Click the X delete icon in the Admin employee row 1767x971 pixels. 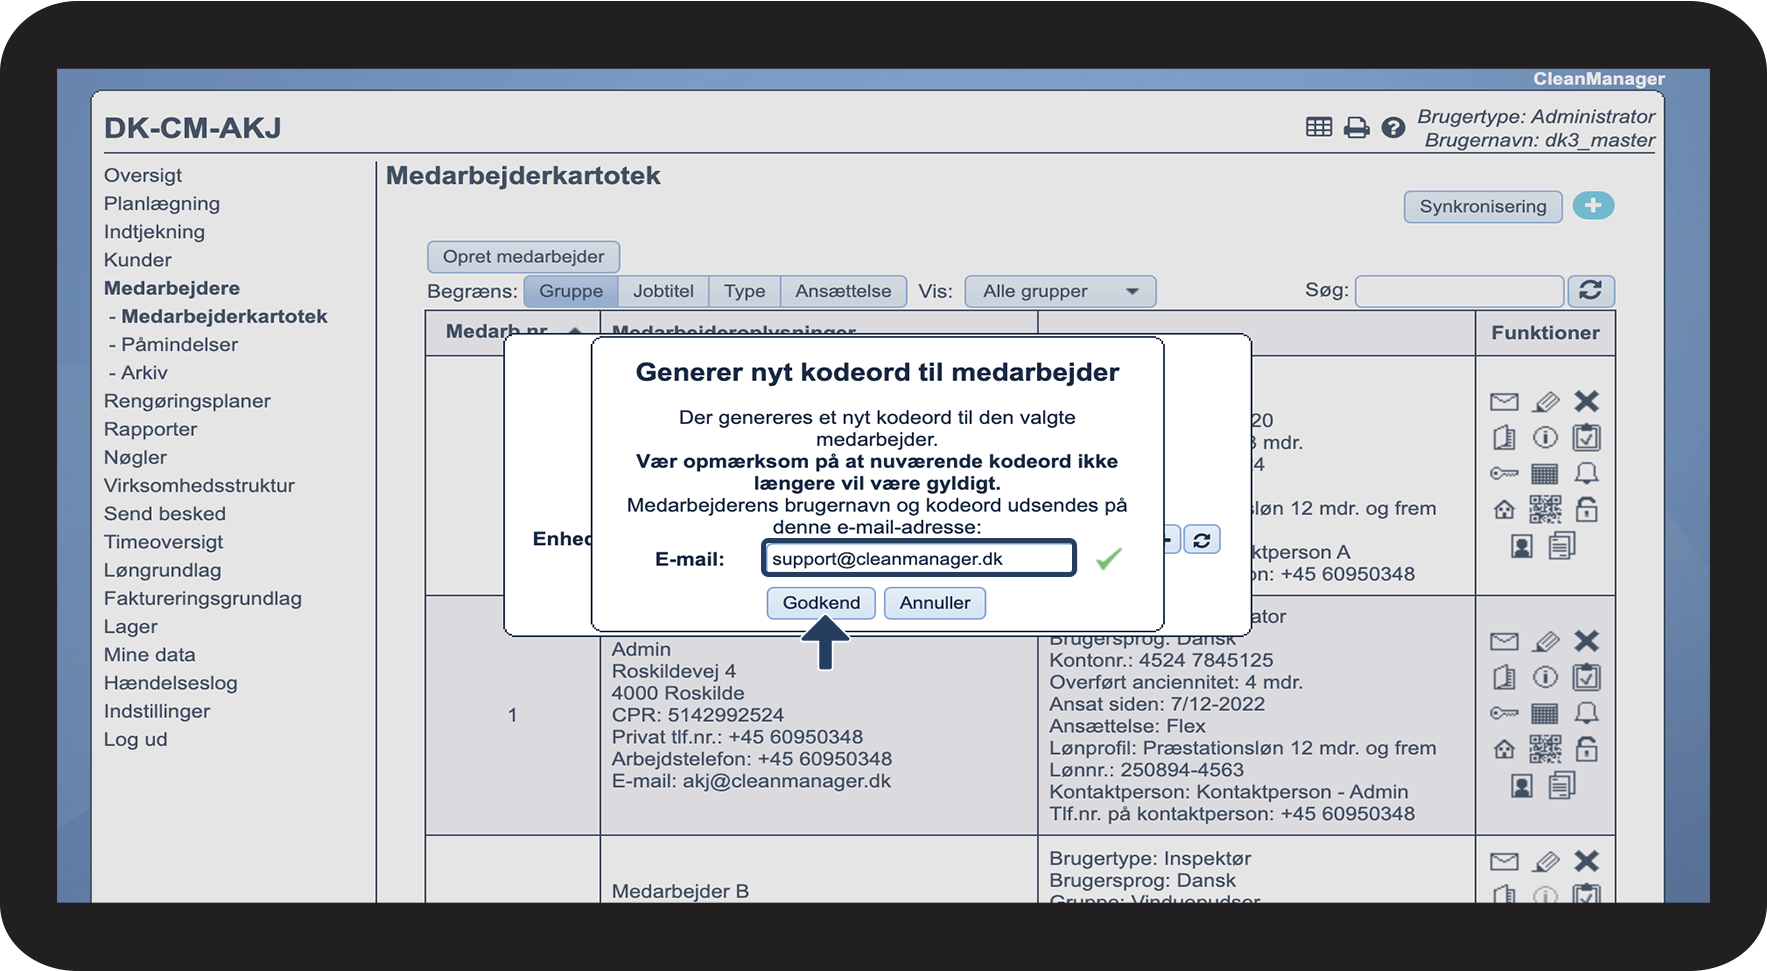click(1586, 641)
